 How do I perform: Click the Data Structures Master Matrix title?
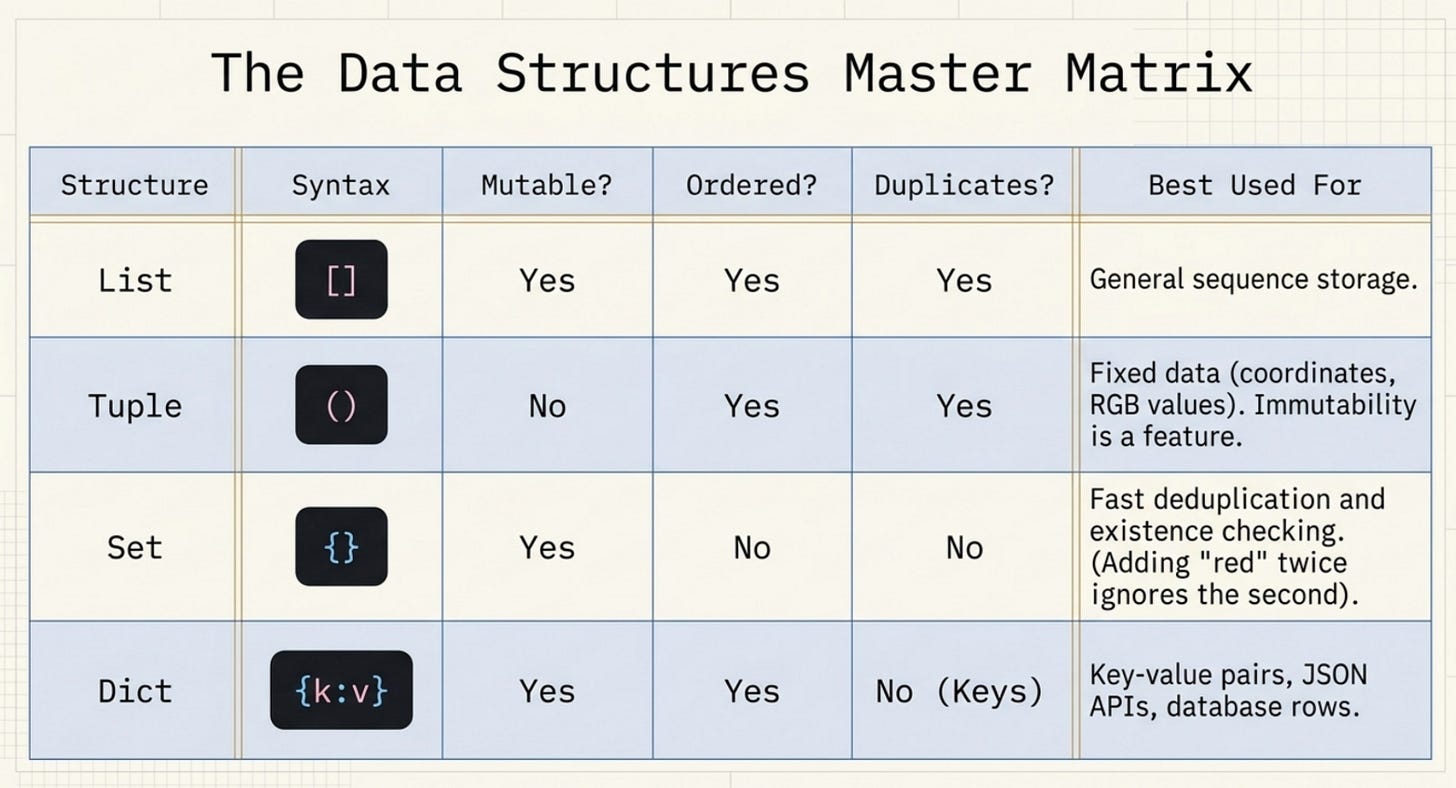(731, 73)
